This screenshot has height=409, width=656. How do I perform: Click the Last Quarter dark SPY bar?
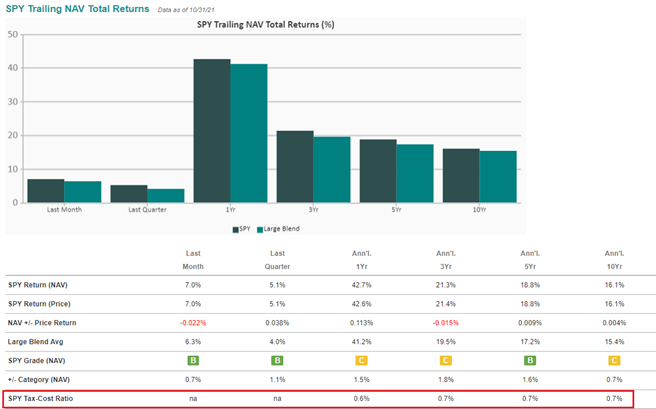pyautogui.click(x=129, y=194)
